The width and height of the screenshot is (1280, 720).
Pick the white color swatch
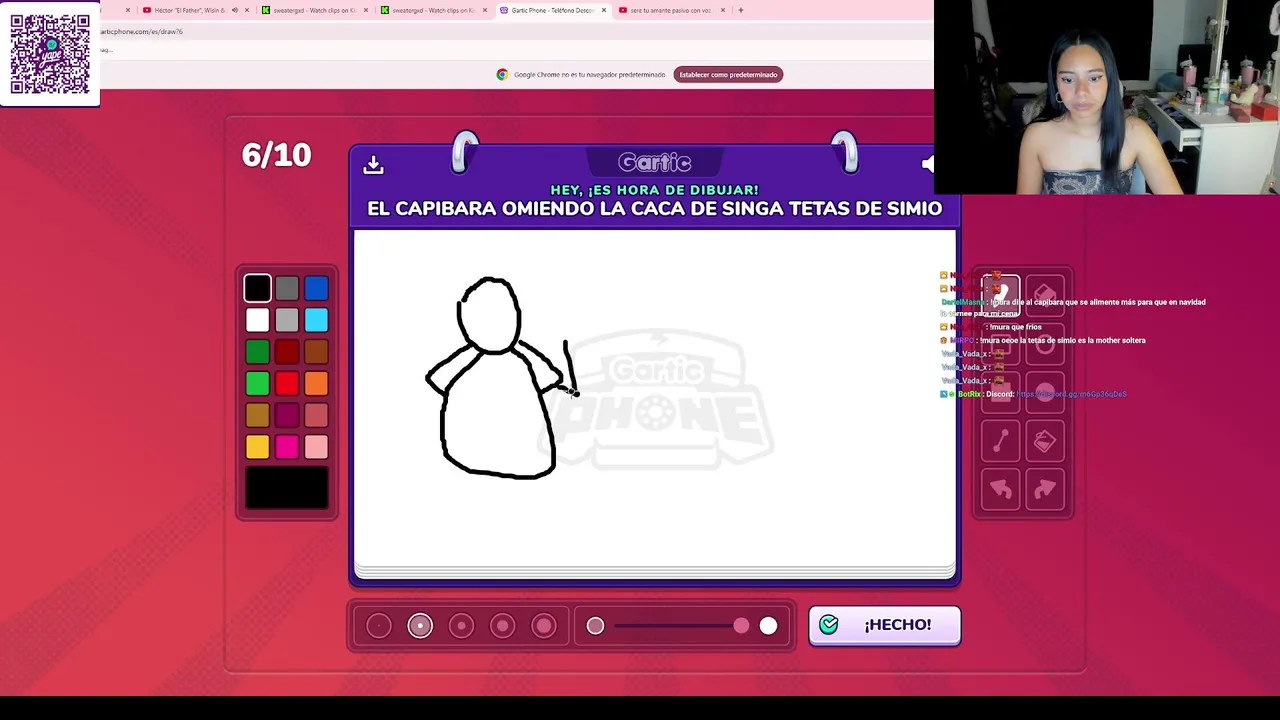(x=257, y=320)
